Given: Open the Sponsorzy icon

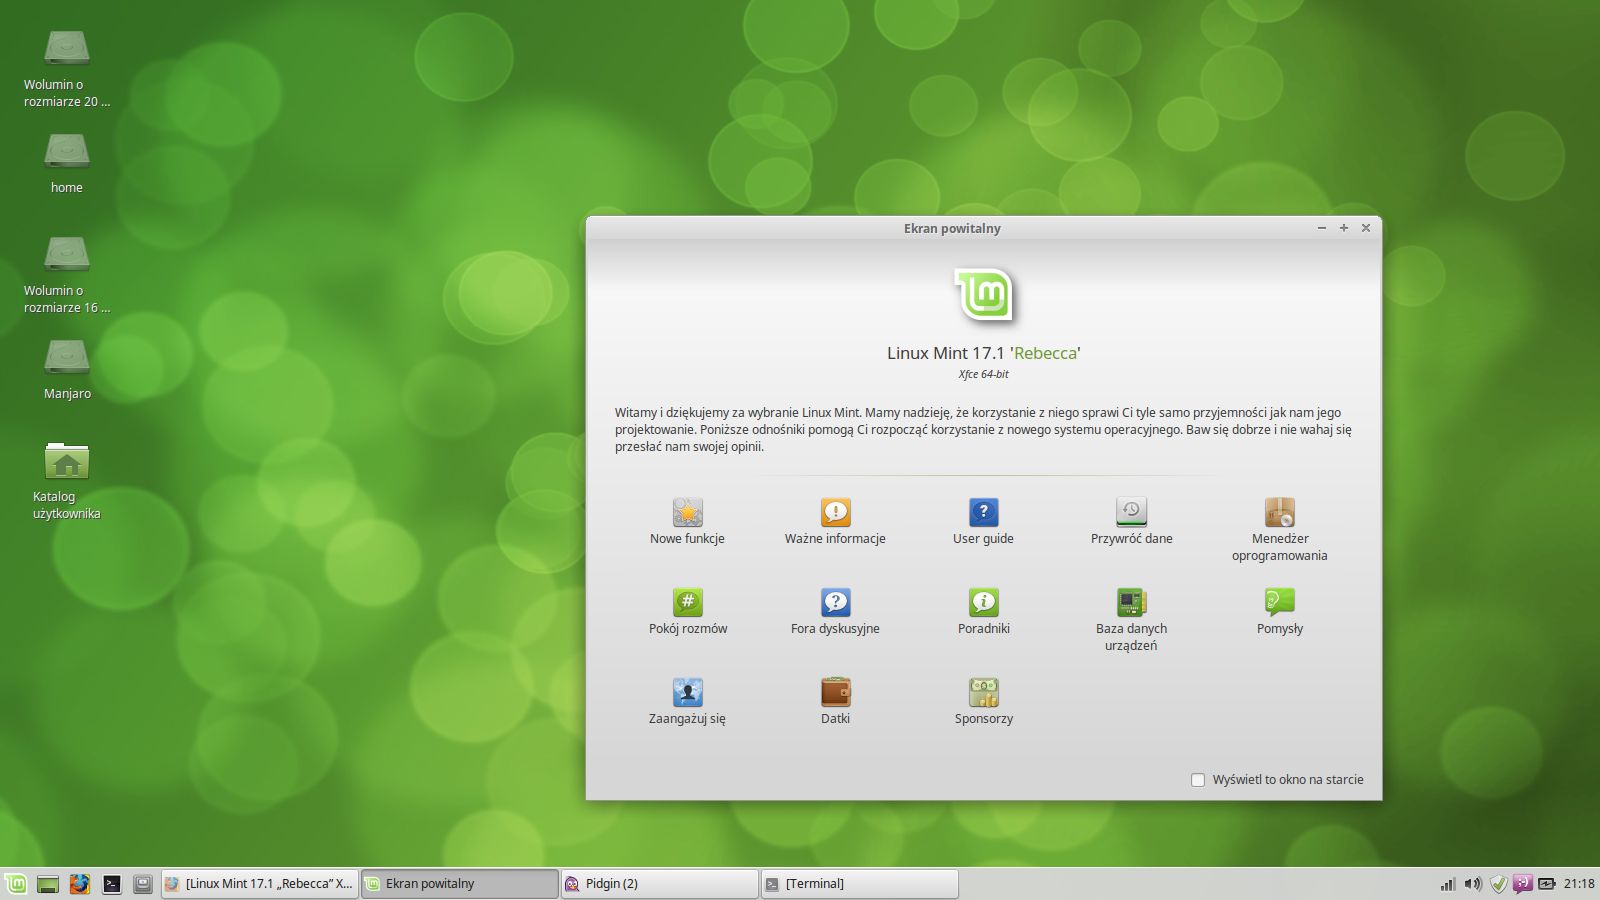Looking at the screenshot, I should tap(983, 693).
